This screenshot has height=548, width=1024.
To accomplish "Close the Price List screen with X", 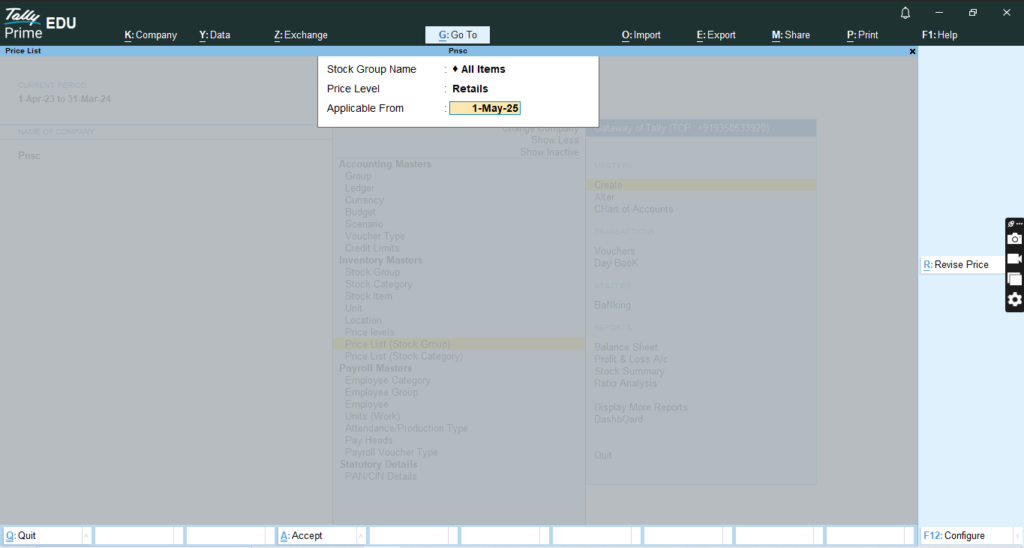I will pyautogui.click(x=912, y=51).
